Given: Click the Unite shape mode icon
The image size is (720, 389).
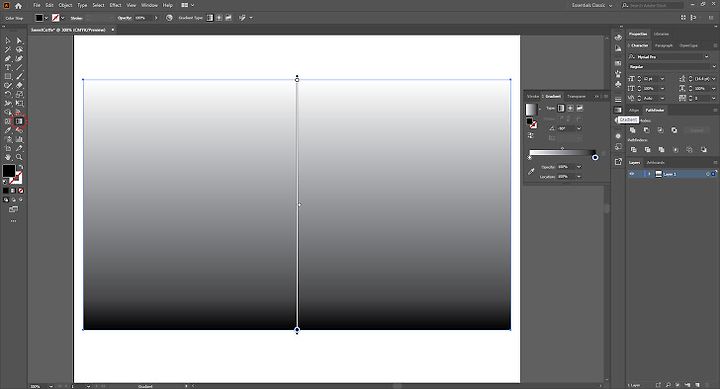Looking at the screenshot, I should pyautogui.click(x=633, y=130).
